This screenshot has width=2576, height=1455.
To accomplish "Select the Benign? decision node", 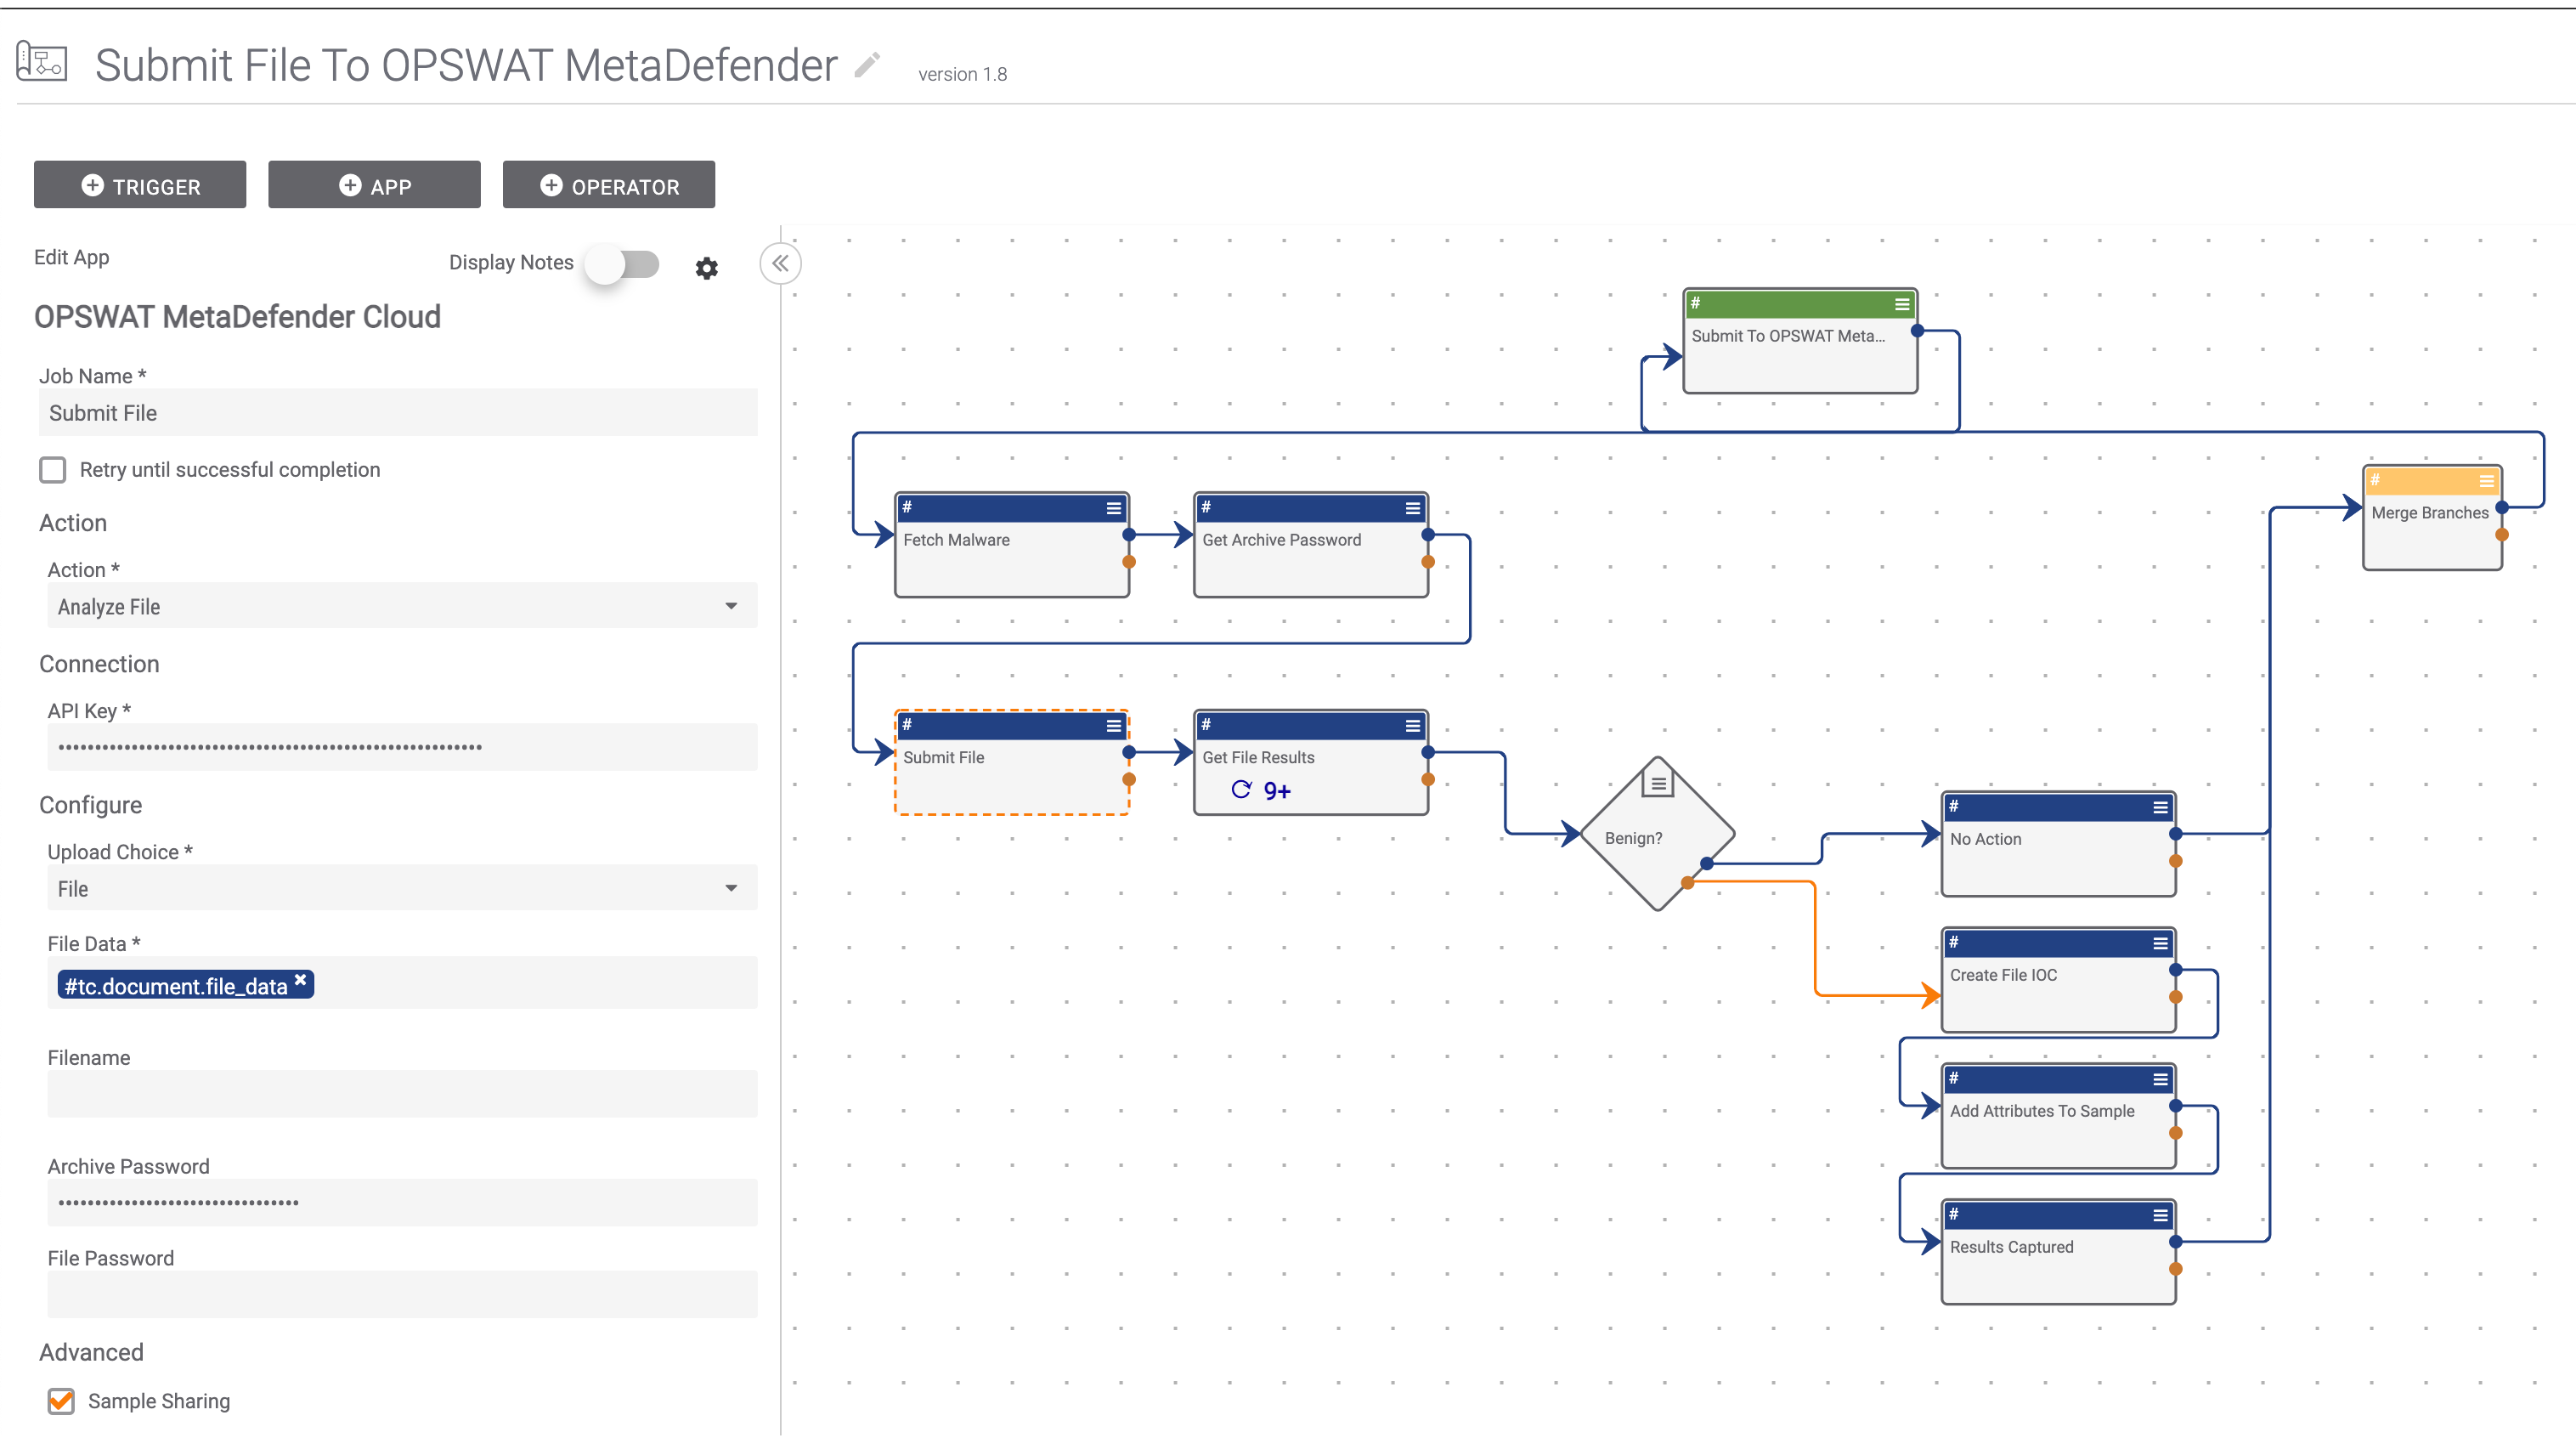I will click(x=1657, y=834).
